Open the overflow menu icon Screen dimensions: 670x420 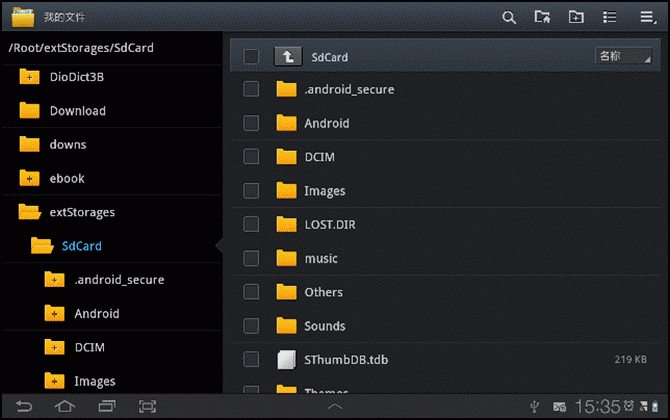pos(648,17)
